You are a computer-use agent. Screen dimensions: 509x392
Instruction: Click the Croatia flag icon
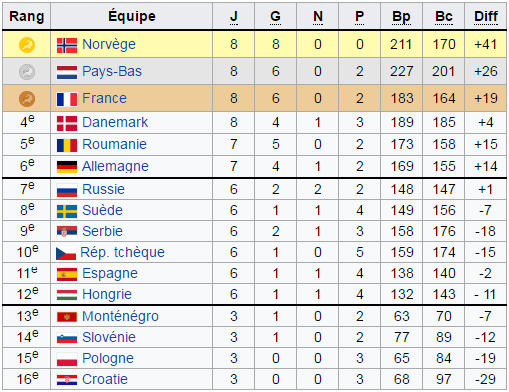pos(67,380)
